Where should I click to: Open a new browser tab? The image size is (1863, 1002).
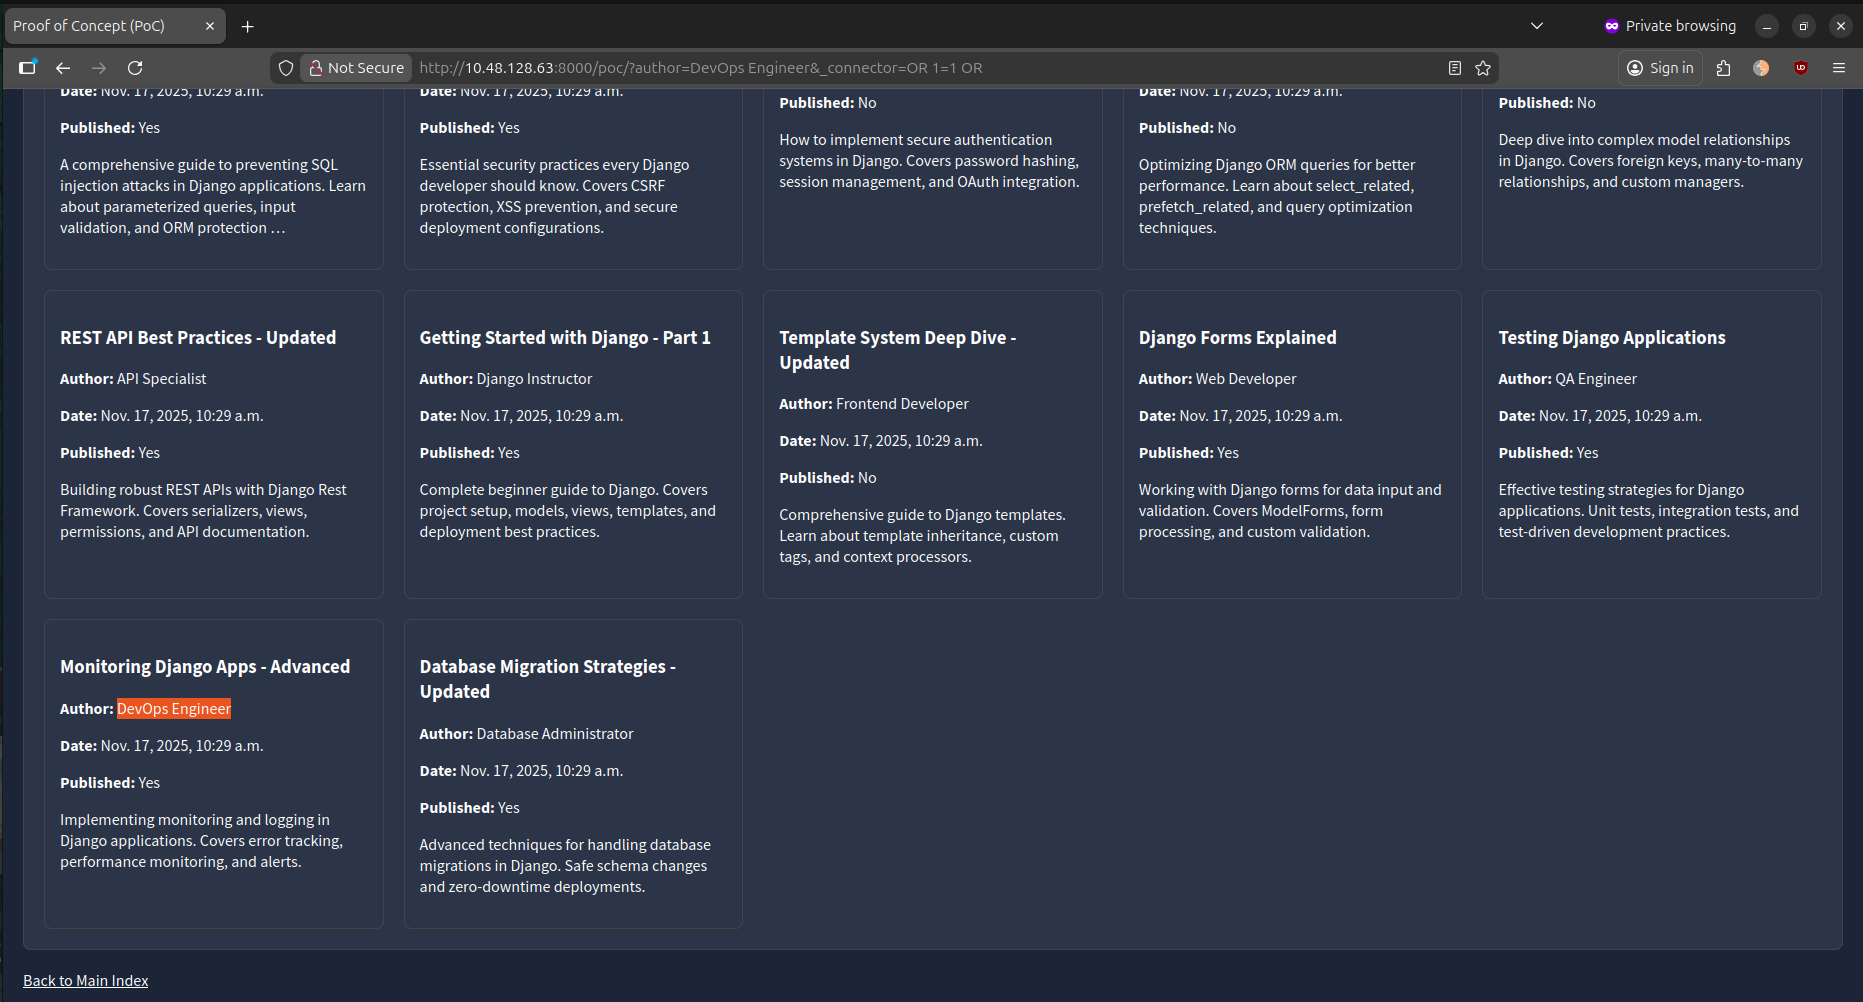tap(247, 25)
